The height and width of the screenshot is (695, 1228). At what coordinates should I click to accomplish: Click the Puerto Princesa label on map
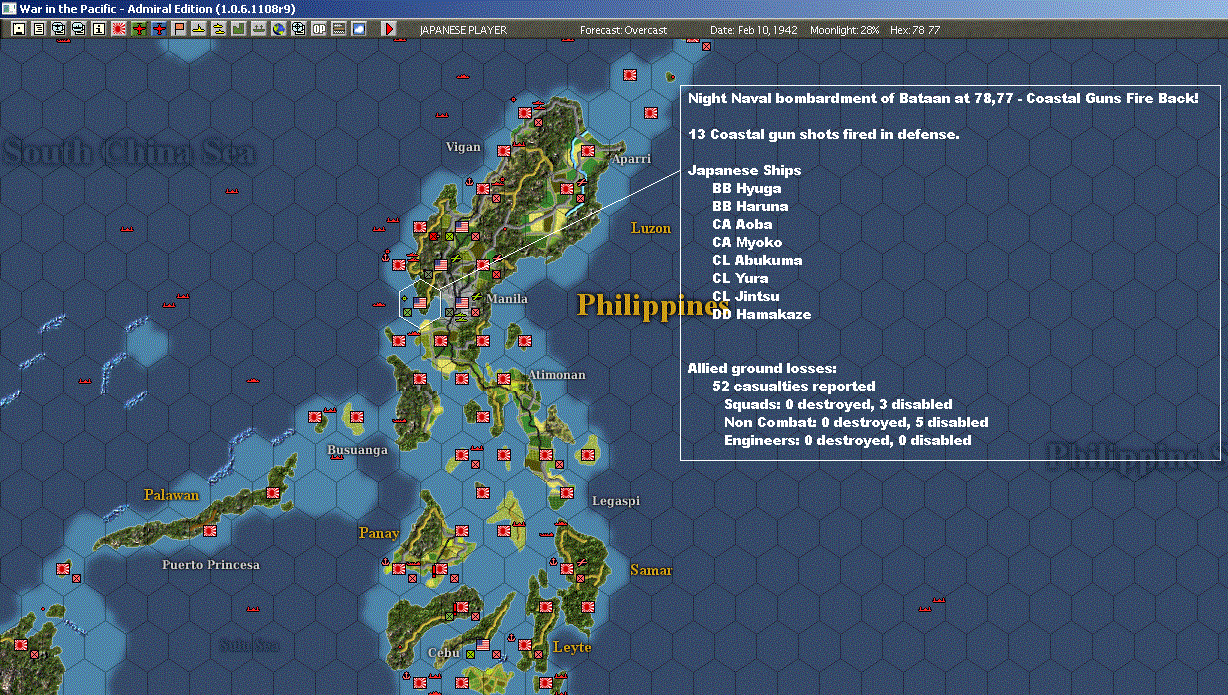tap(211, 565)
